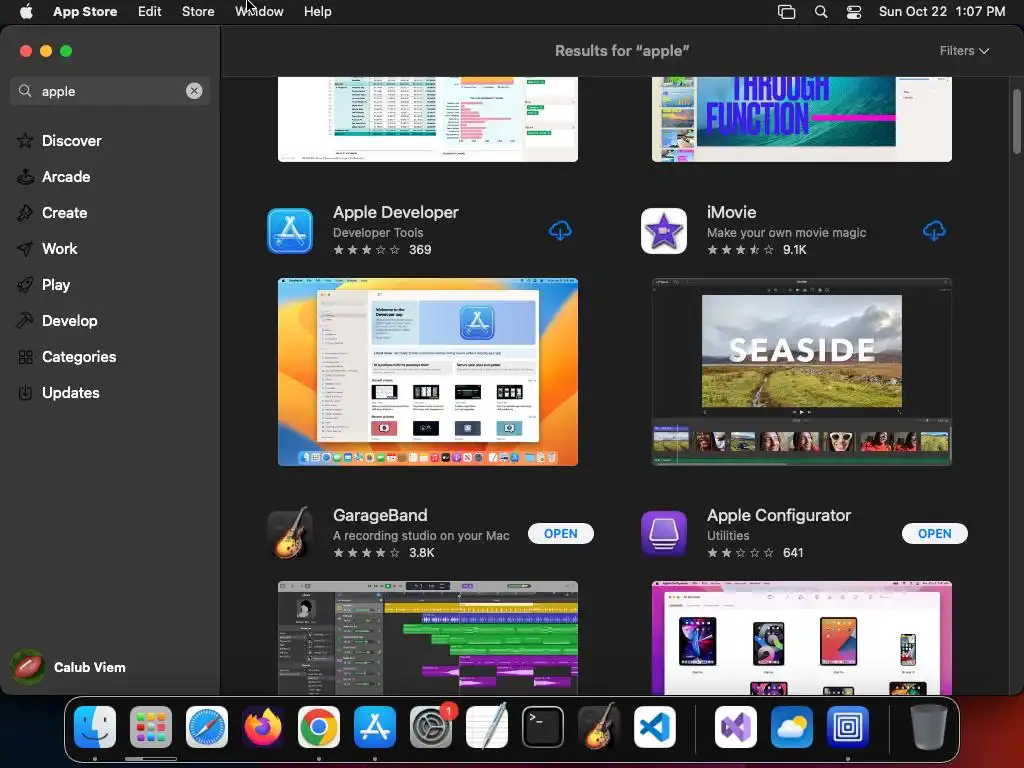Click the Apple Configurator app icon

coord(664,534)
